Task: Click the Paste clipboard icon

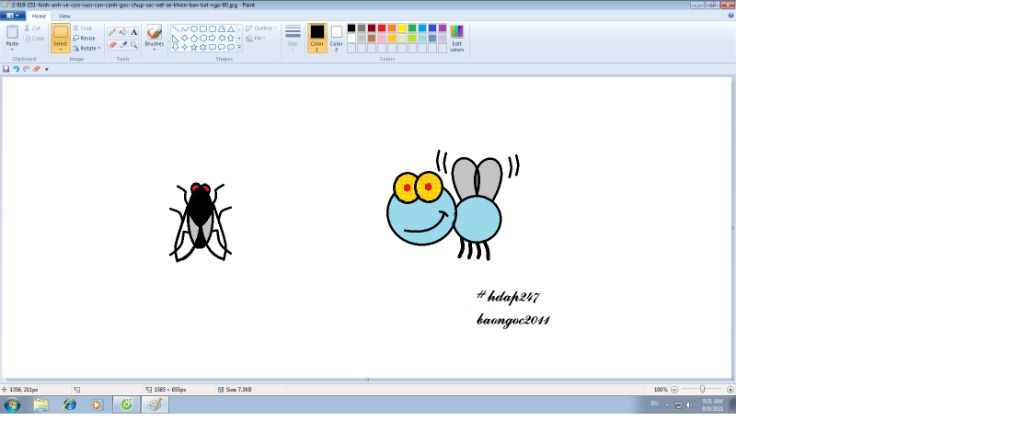Action: coord(12,32)
